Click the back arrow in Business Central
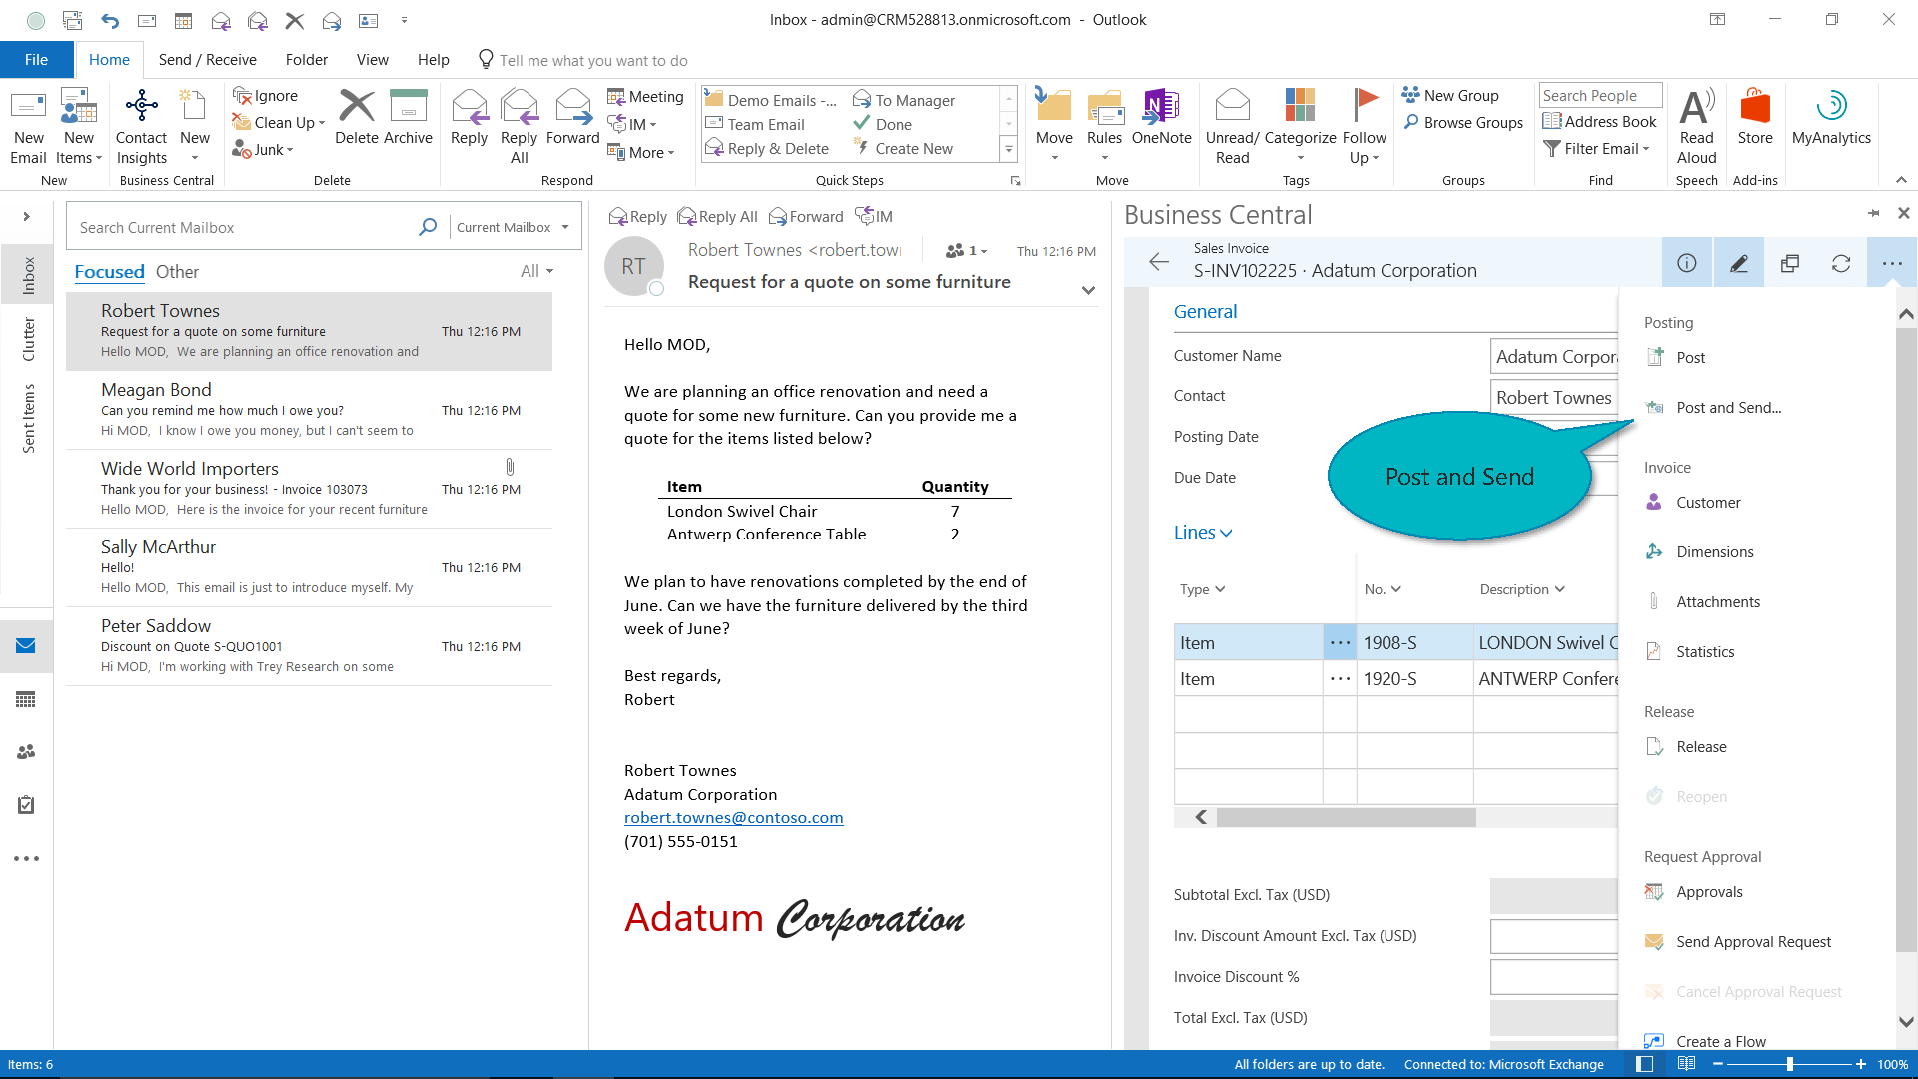 click(1158, 262)
